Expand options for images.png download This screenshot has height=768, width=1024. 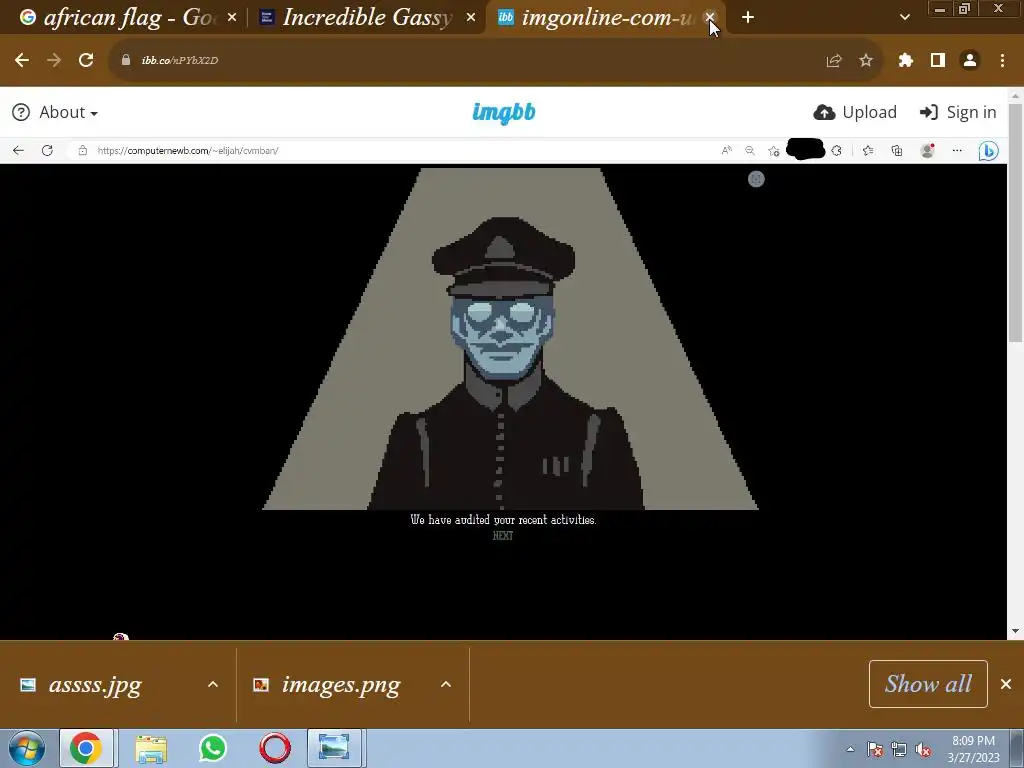coord(446,684)
